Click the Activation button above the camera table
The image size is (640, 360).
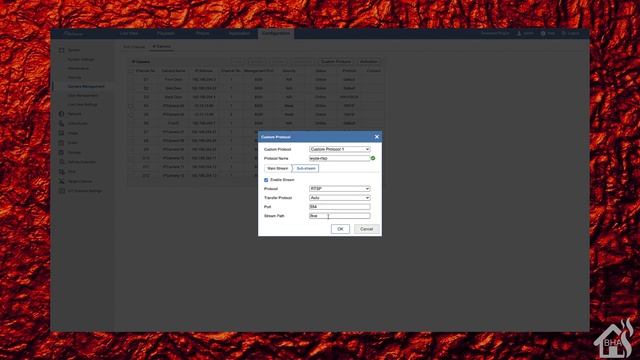click(x=369, y=62)
